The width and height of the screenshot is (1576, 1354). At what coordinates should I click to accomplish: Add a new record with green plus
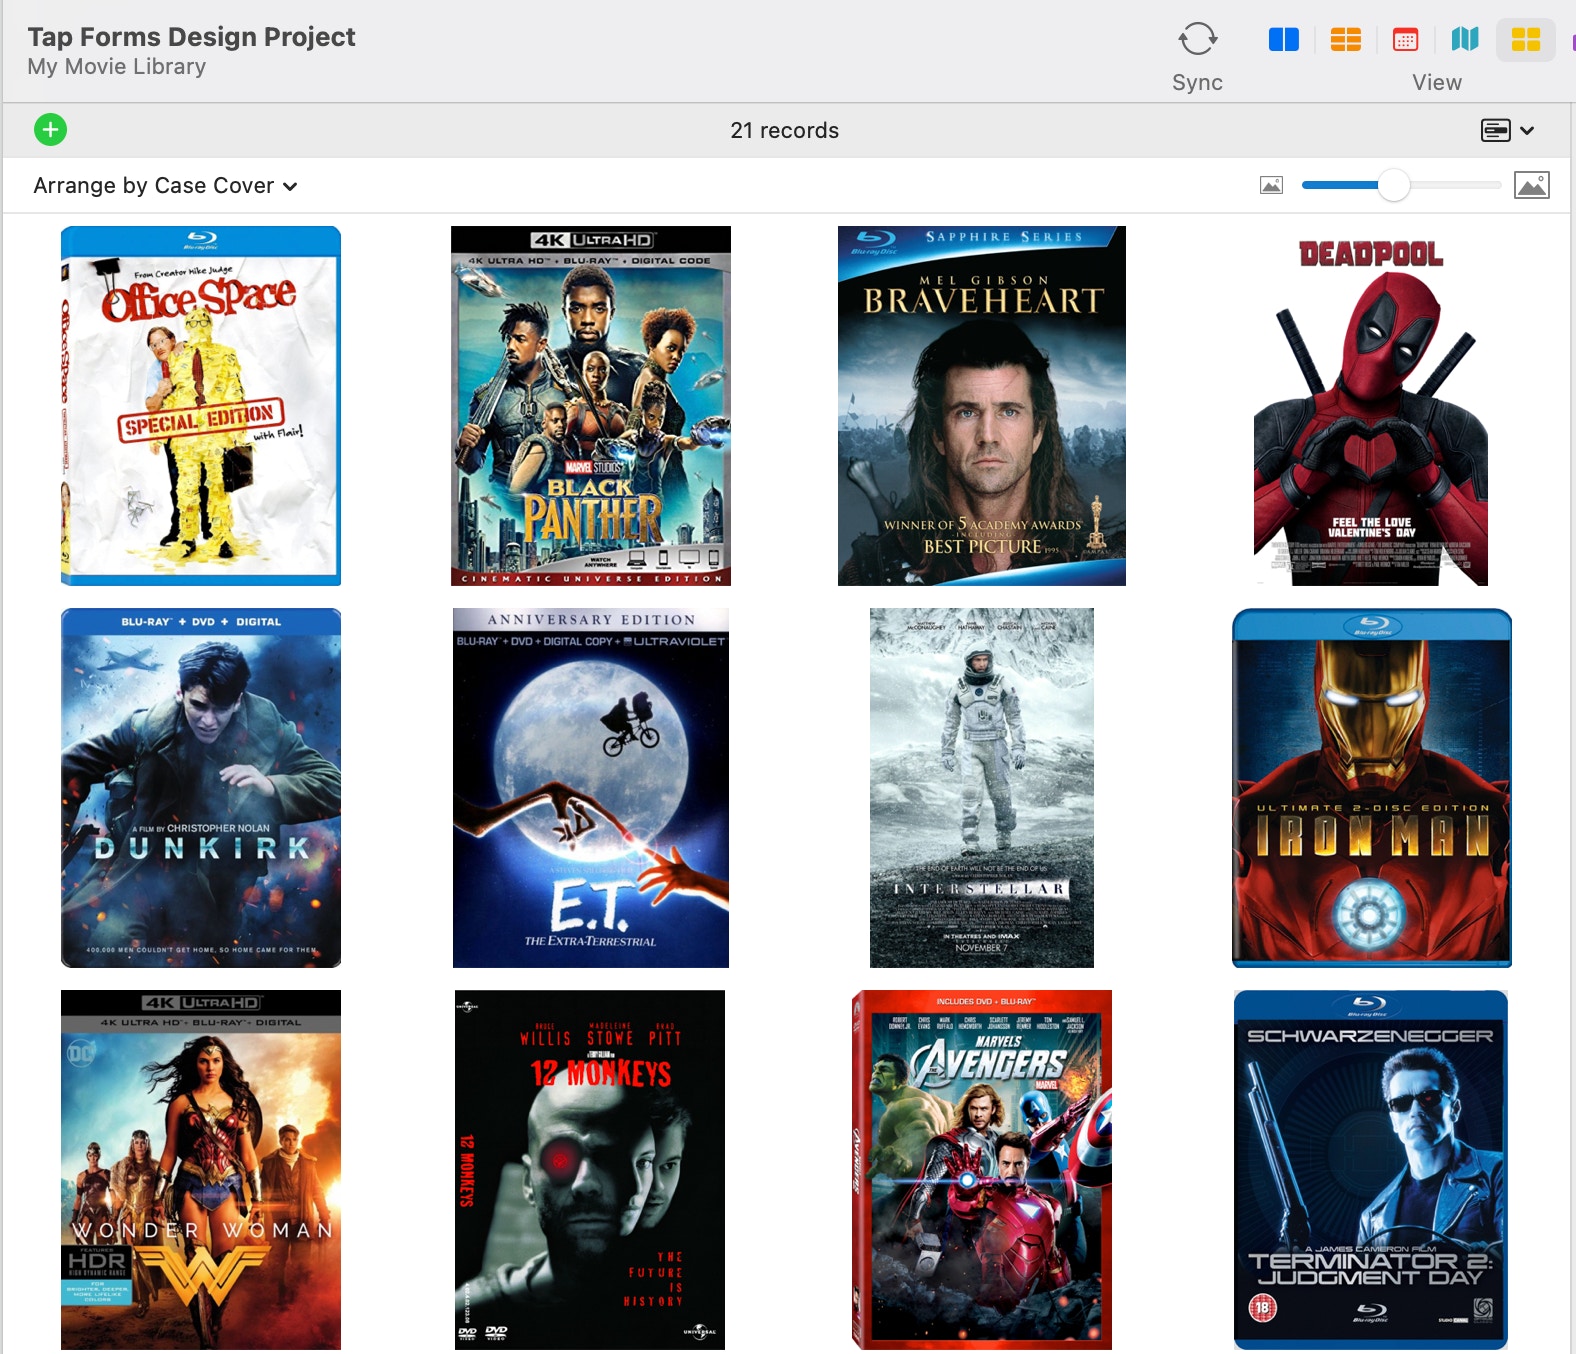pos(50,129)
